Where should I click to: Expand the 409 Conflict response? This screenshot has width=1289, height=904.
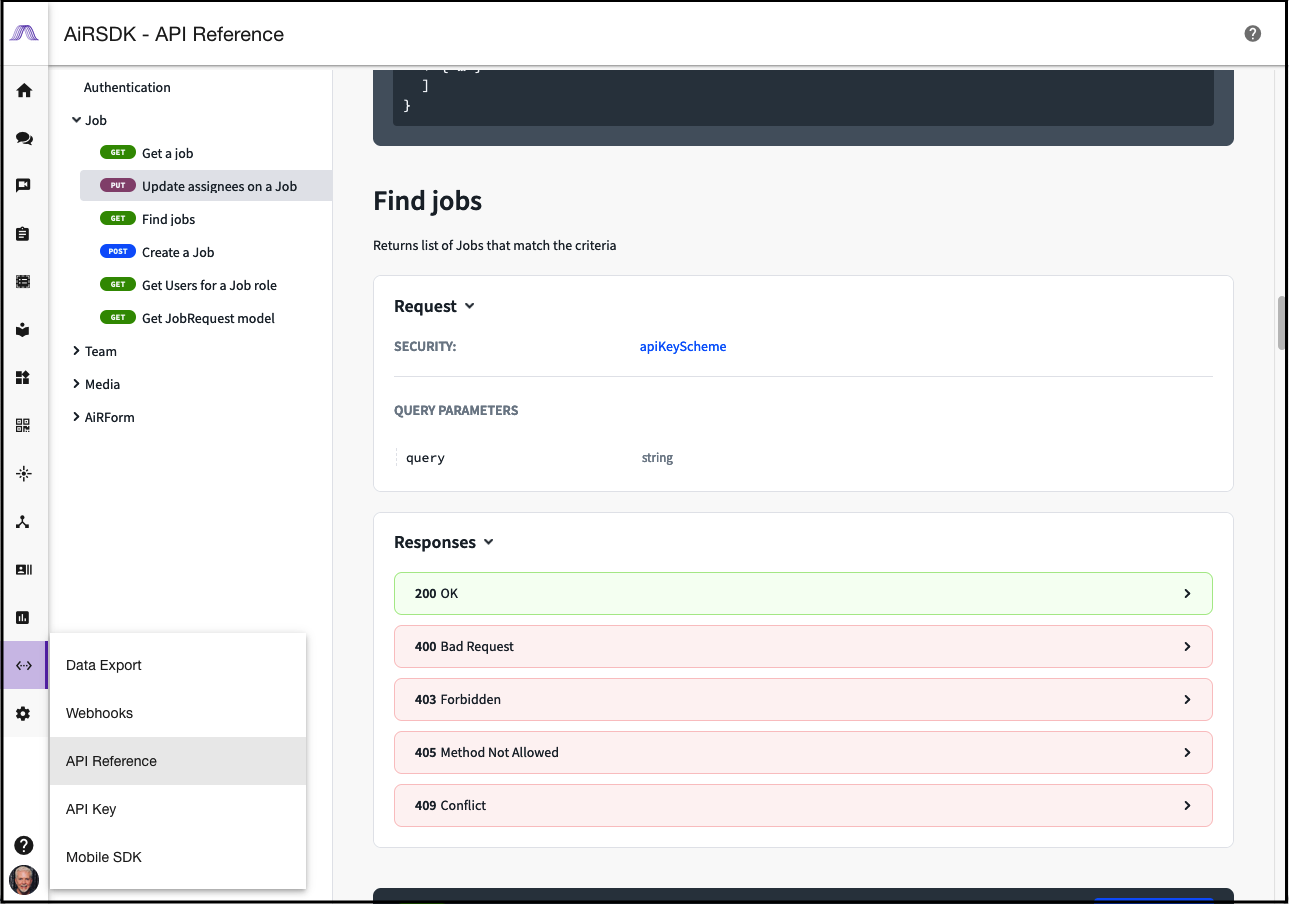click(803, 805)
